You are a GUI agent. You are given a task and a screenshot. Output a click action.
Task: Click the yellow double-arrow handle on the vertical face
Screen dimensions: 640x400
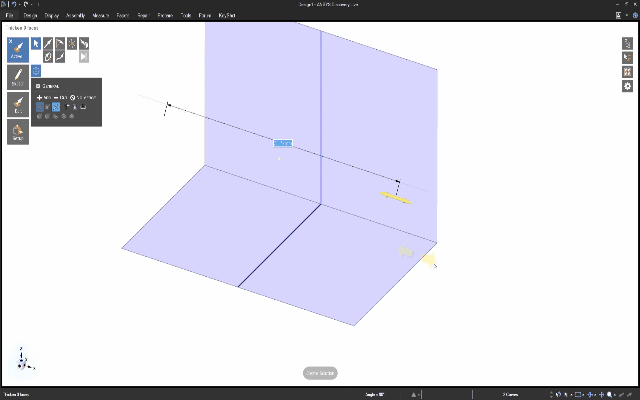[x=396, y=198]
